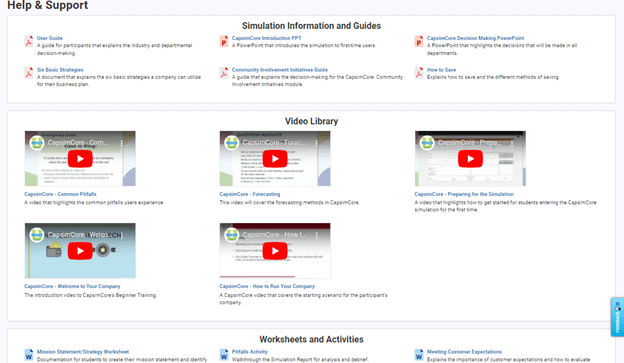Play the Common Pitfalls video
Viewport: 624px width, 363px height.
[80, 159]
